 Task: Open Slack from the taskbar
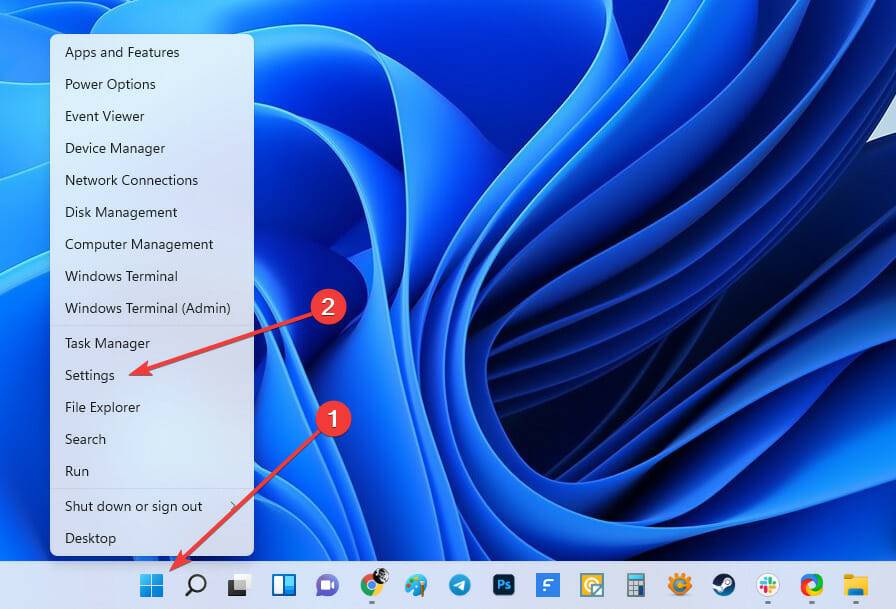tap(768, 586)
